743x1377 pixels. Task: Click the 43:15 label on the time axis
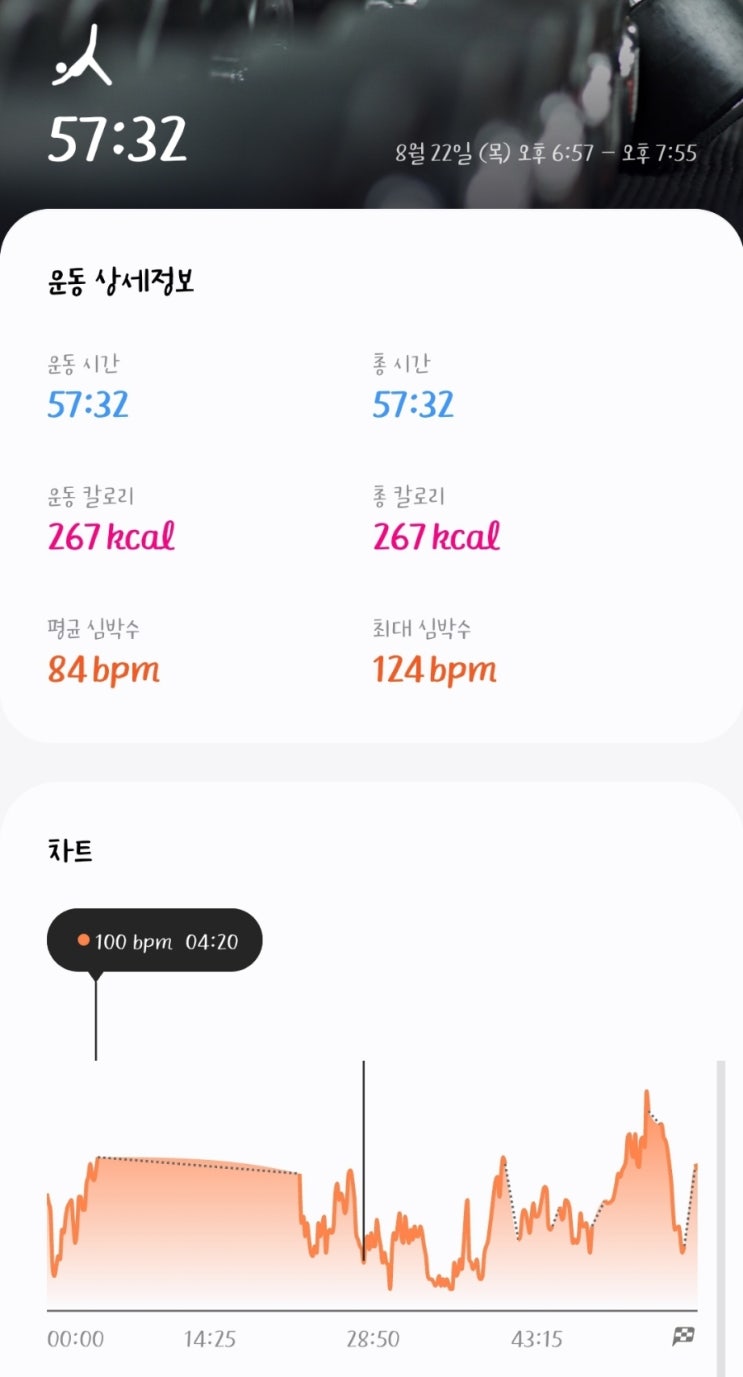point(536,1339)
